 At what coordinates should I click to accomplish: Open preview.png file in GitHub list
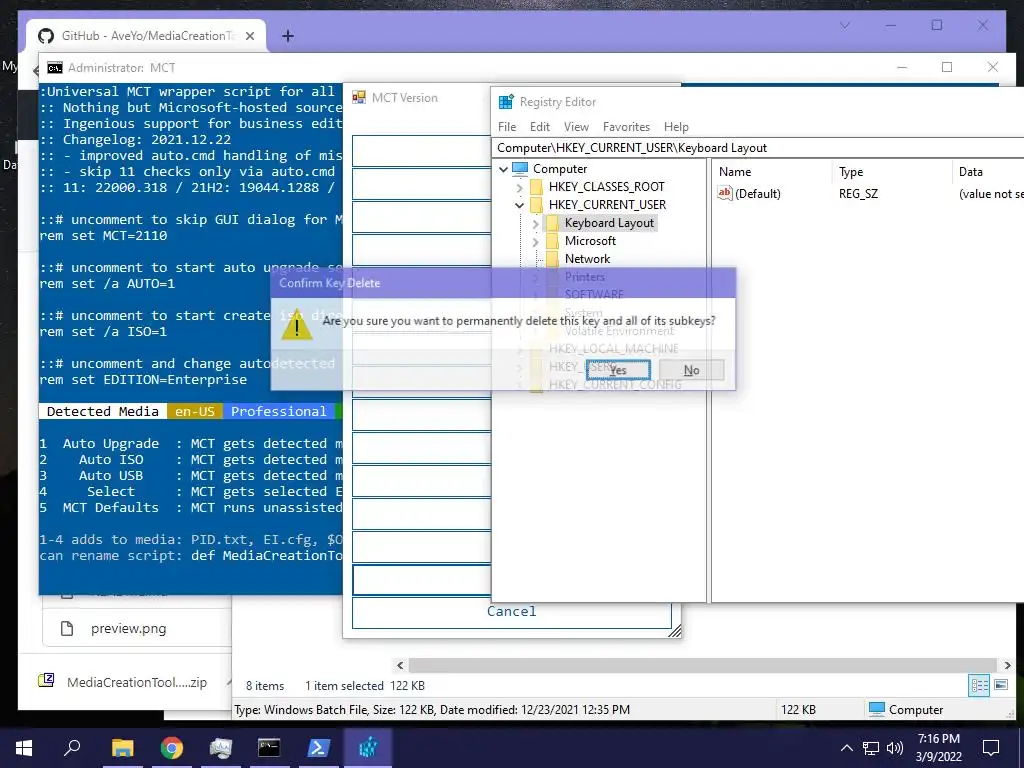[128, 628]
